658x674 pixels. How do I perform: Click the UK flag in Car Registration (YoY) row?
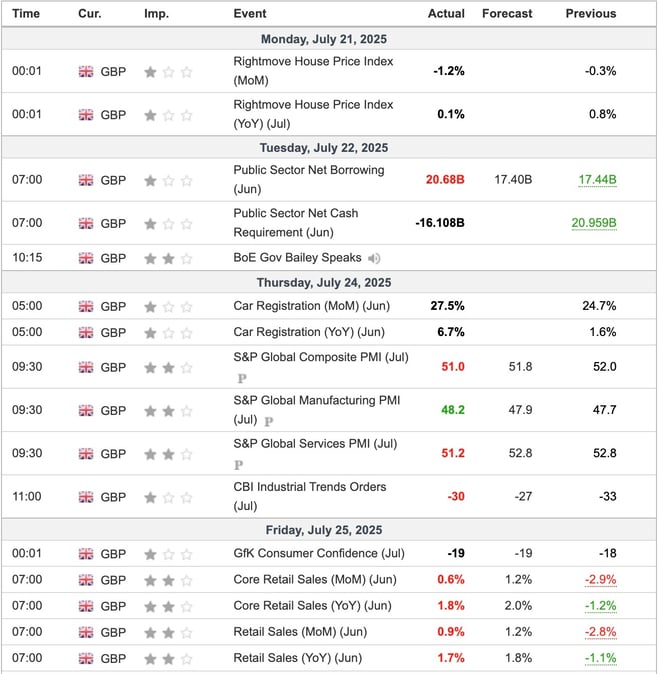point(86,333)
